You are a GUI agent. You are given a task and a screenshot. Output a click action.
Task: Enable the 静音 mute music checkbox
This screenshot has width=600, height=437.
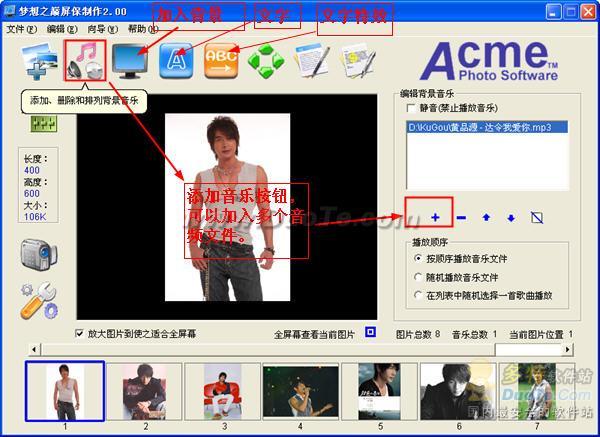point(411,108)
